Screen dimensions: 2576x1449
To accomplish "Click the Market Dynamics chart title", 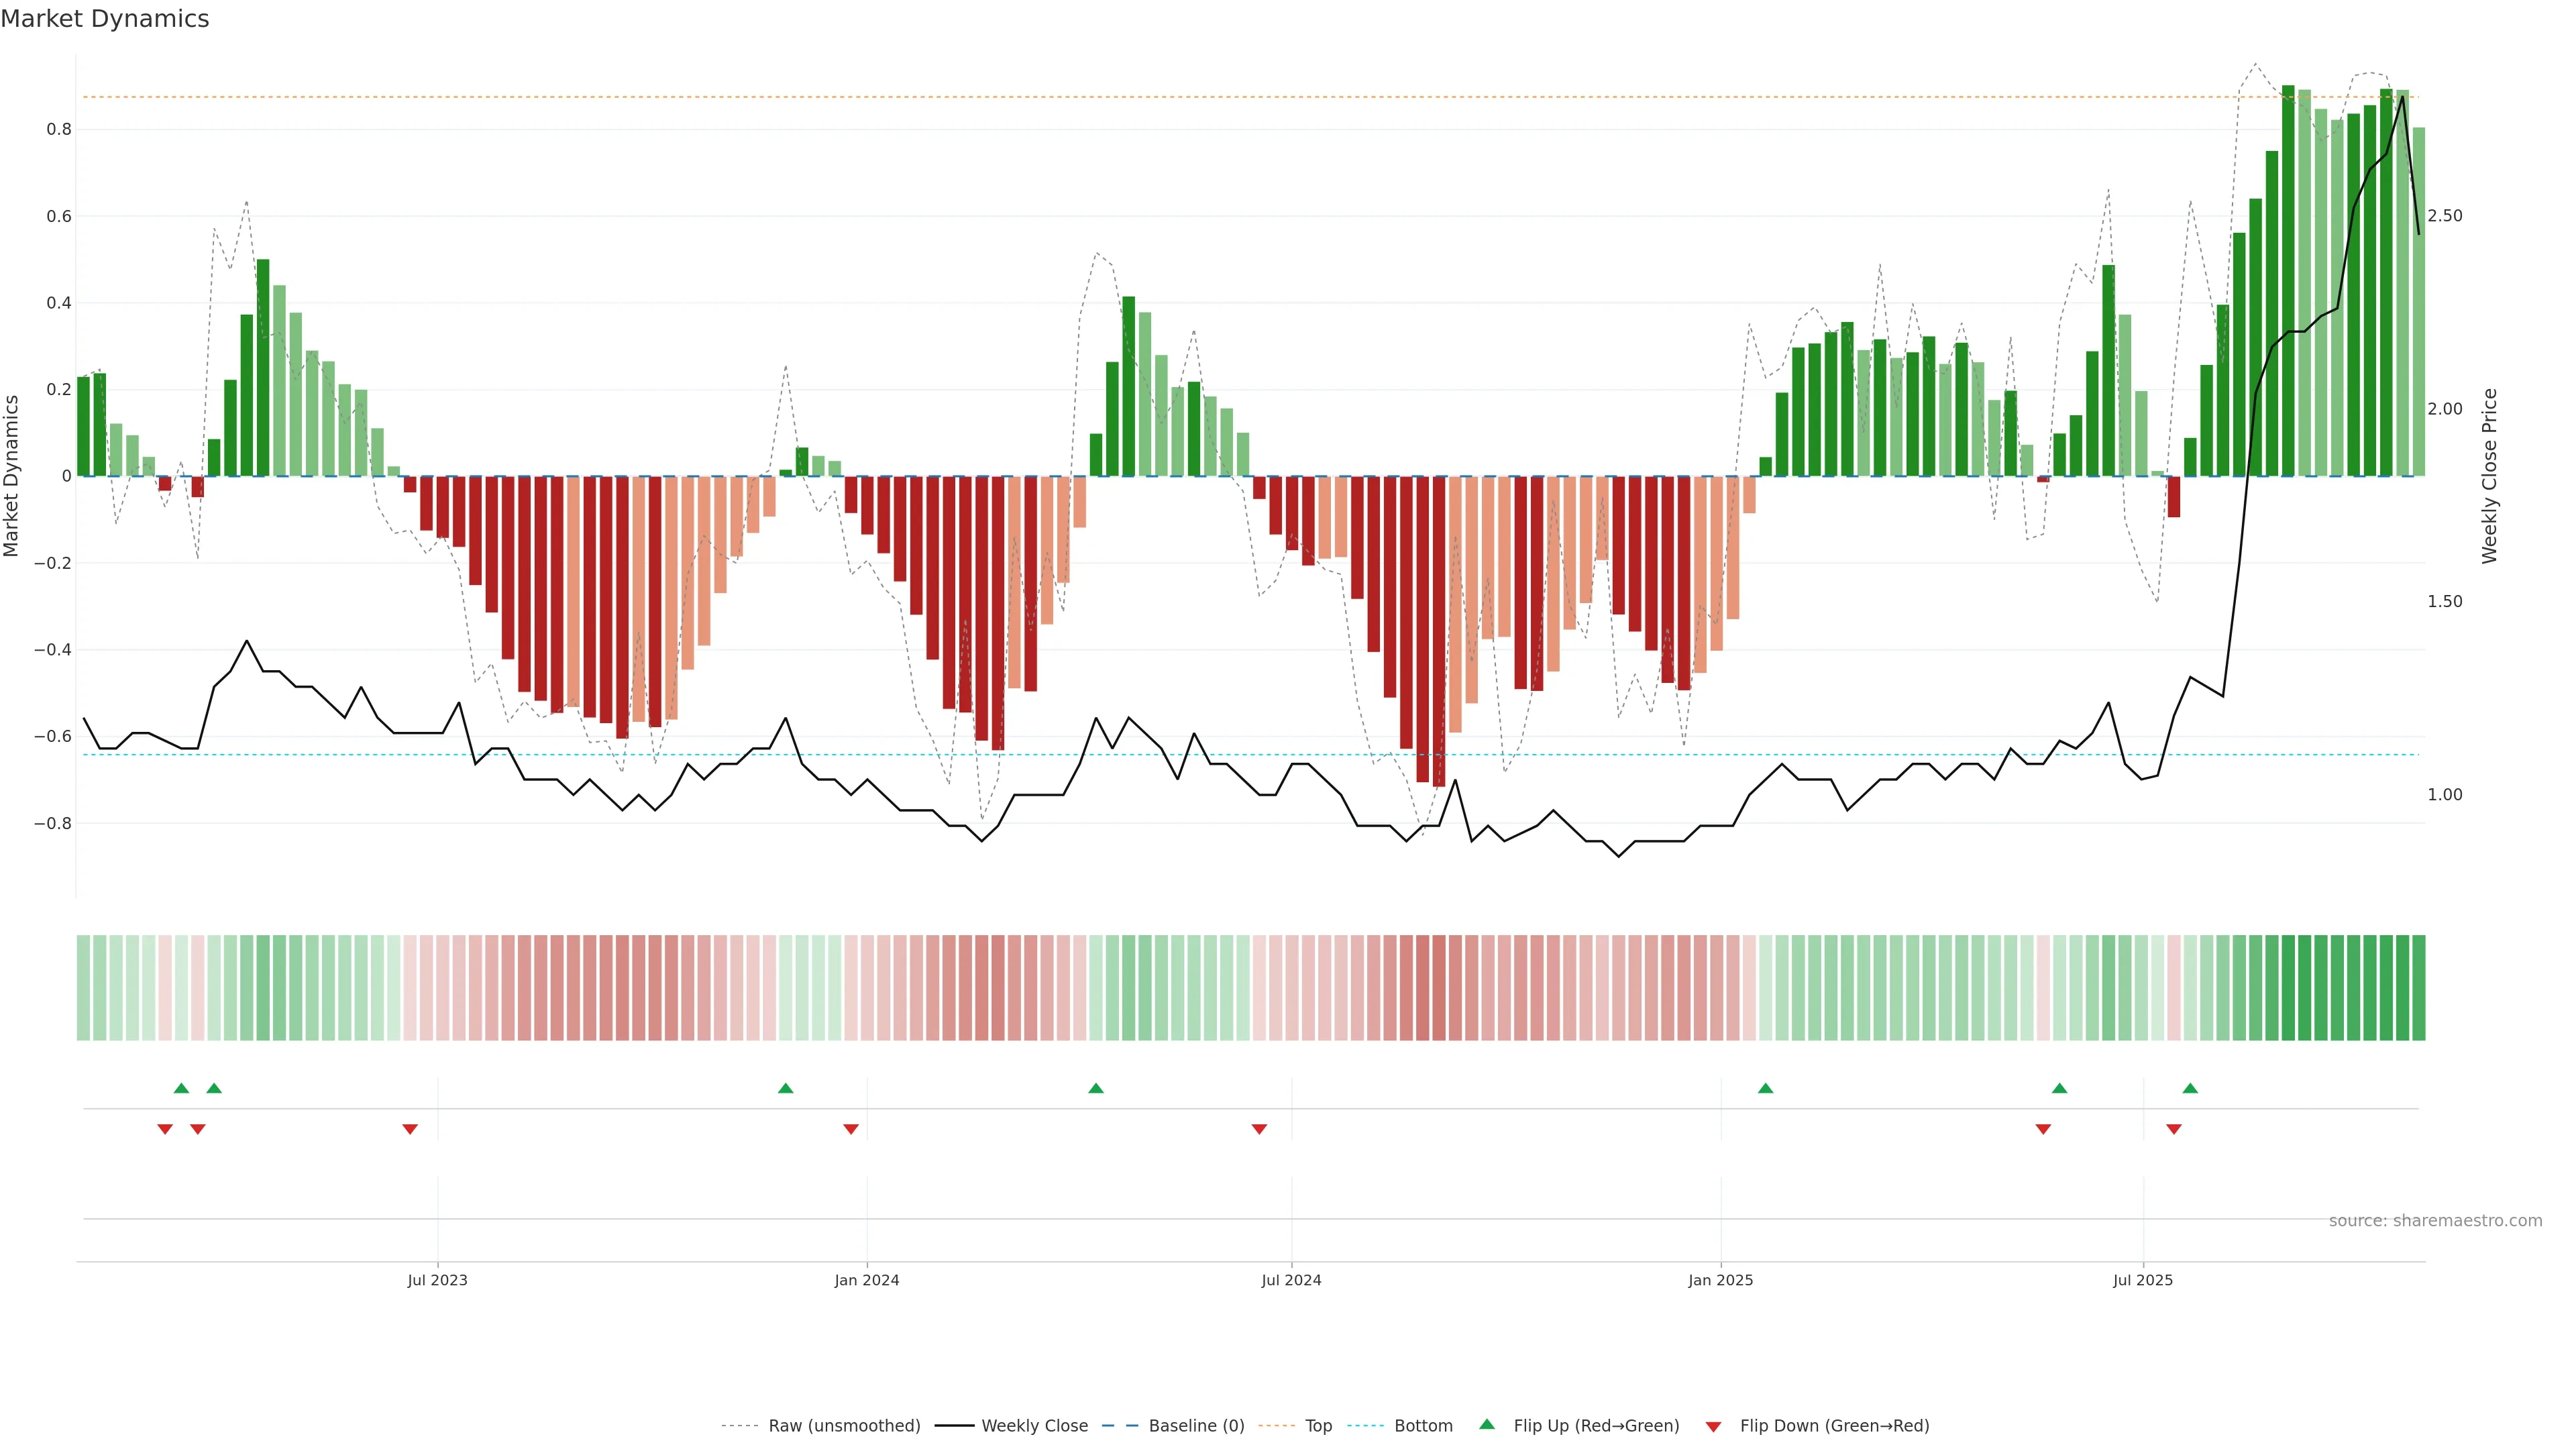I will (x=105, y=19).
